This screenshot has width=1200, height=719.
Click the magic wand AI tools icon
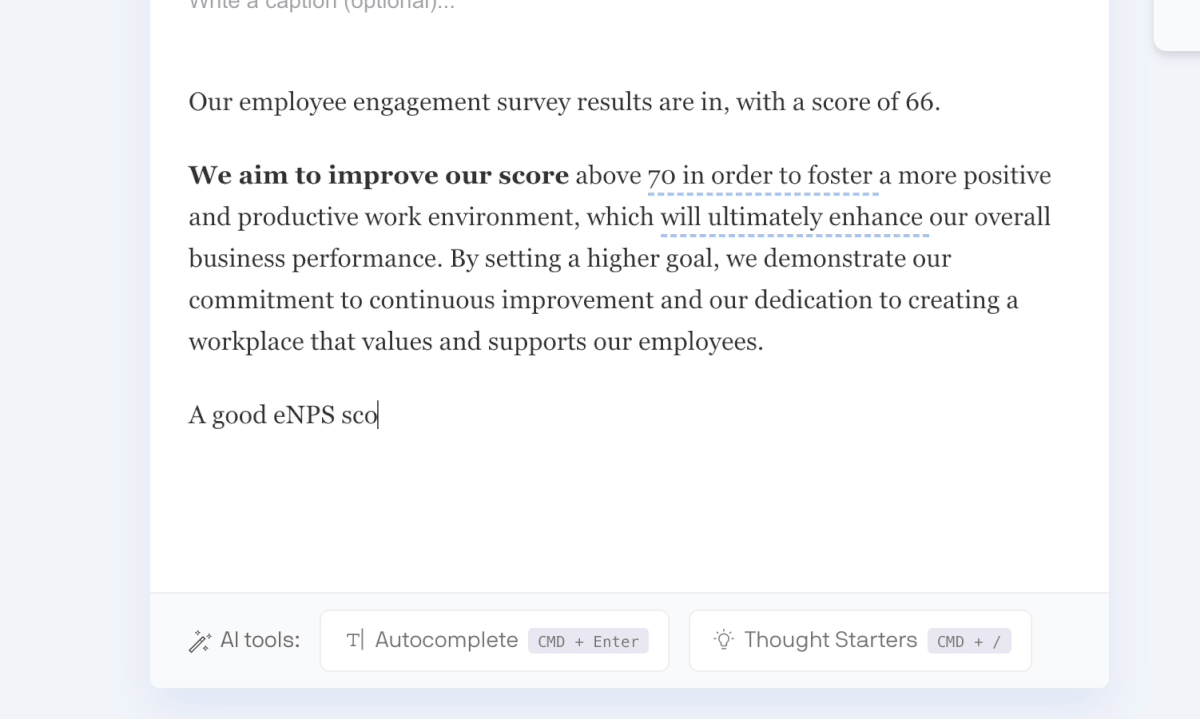[x=200, y=641]
